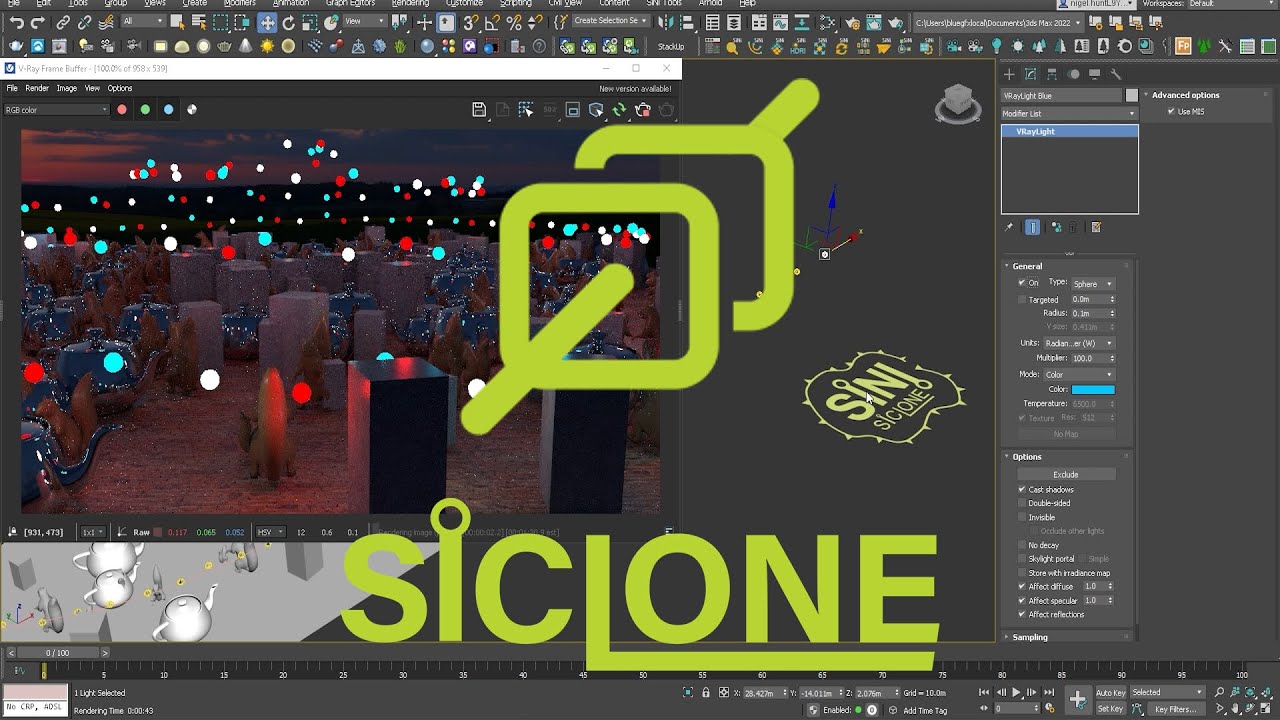Image resolution: width=1280 pixels, height=720 pixels.
Task: Click the Set Key button
Action: coord(1110,709)
